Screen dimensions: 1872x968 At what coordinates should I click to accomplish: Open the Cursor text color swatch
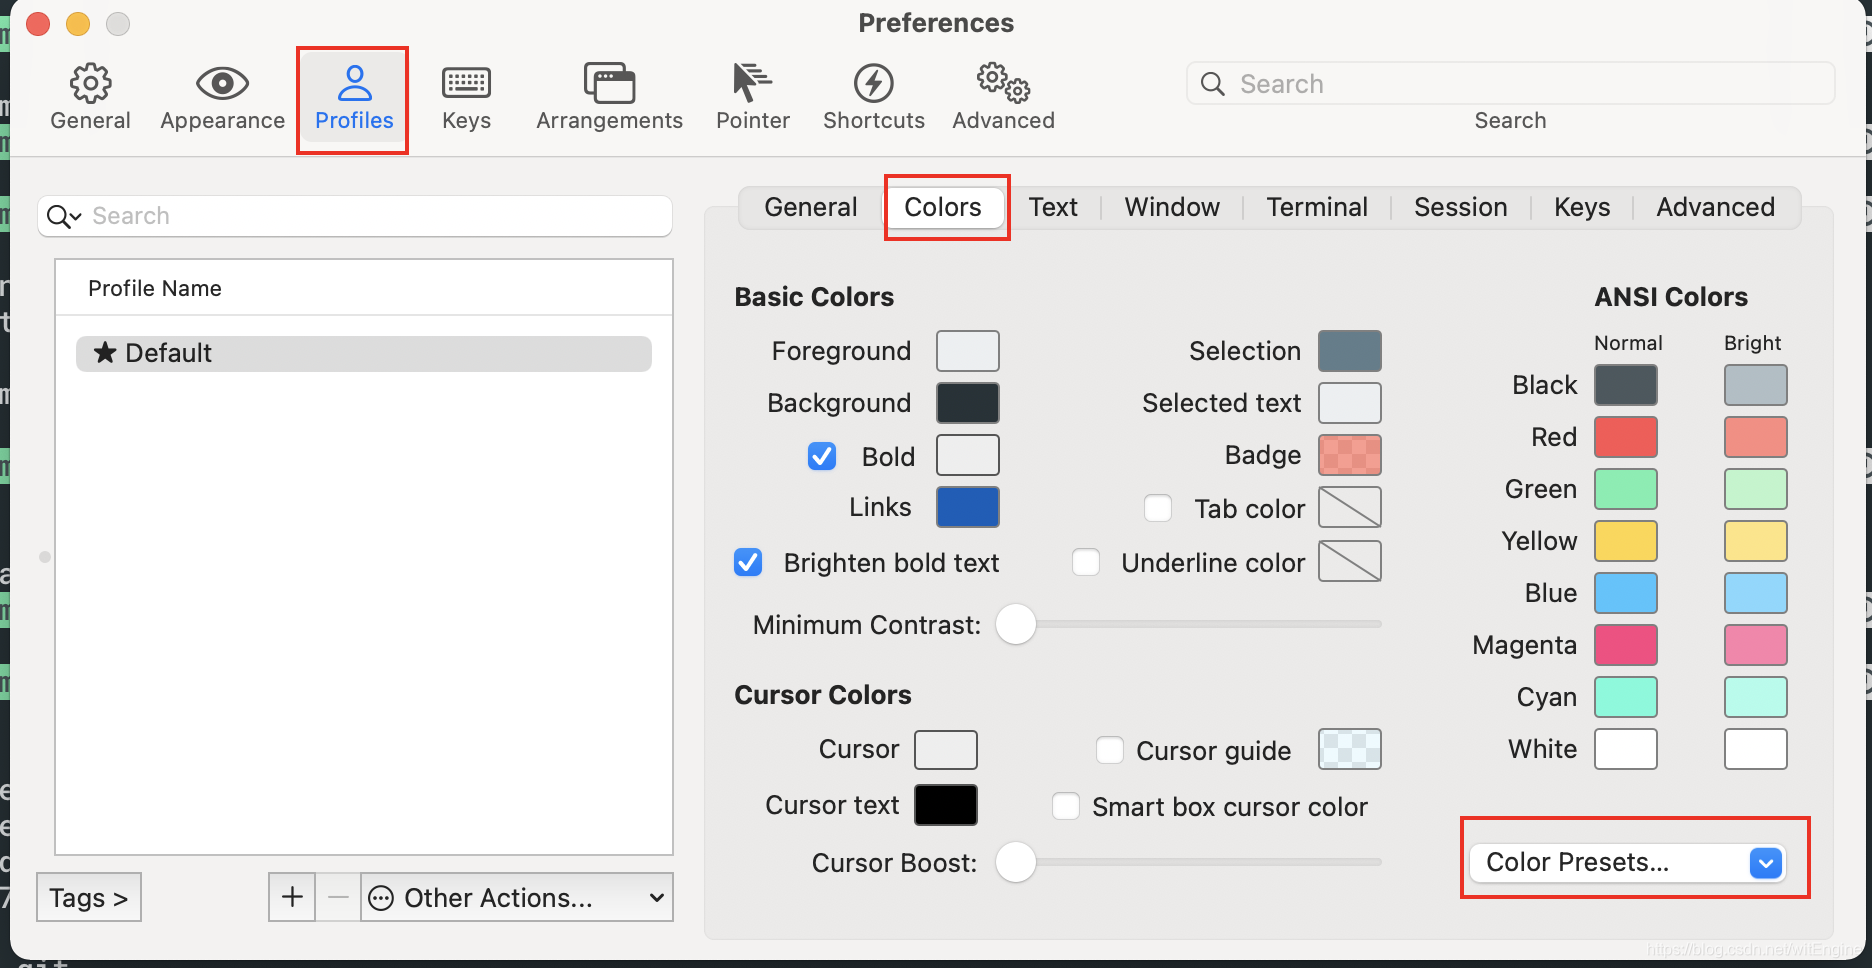coord(946,805)
